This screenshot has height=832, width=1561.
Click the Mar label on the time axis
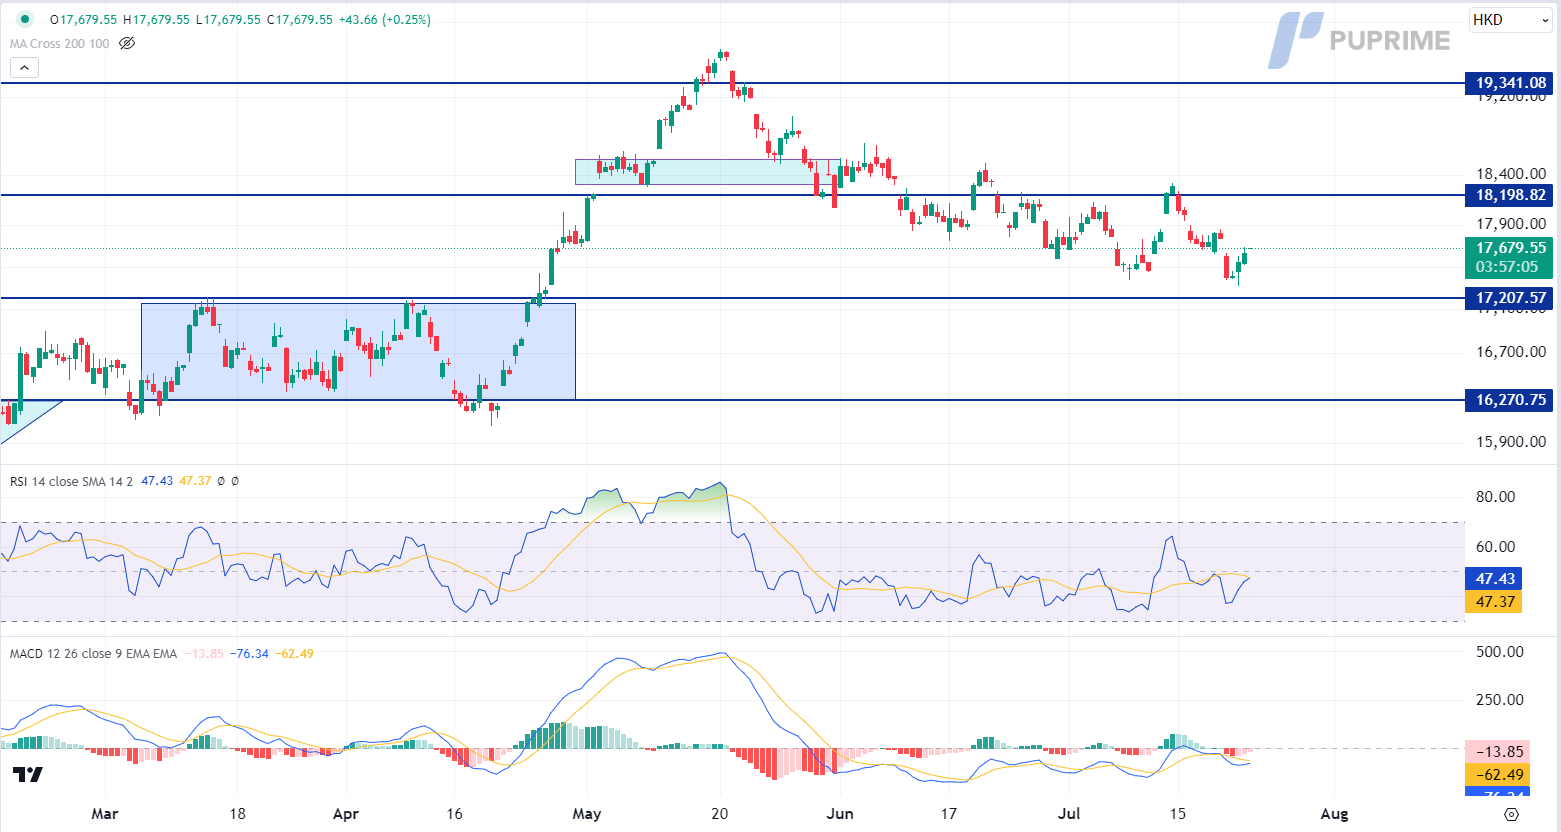point(104,814)
